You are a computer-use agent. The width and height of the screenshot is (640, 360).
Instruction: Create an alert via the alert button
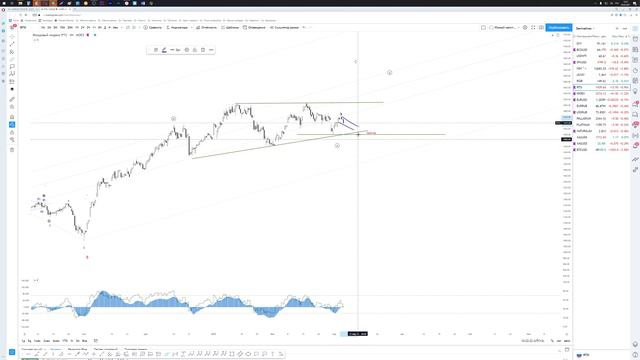click(x=254, y=27)
